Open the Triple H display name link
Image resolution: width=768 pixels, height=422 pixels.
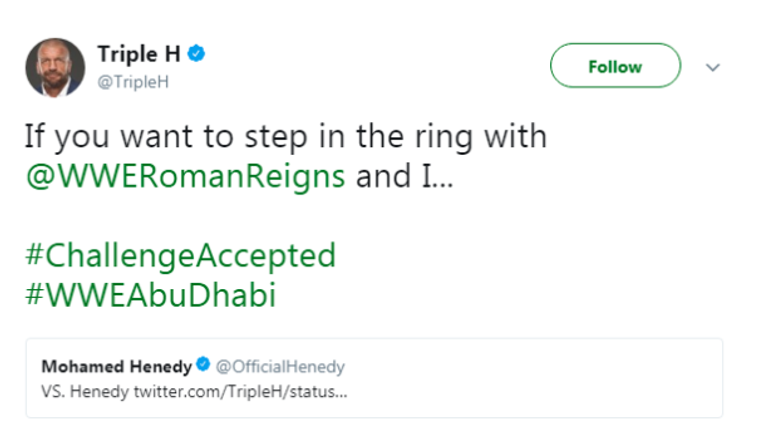[138, 54]
